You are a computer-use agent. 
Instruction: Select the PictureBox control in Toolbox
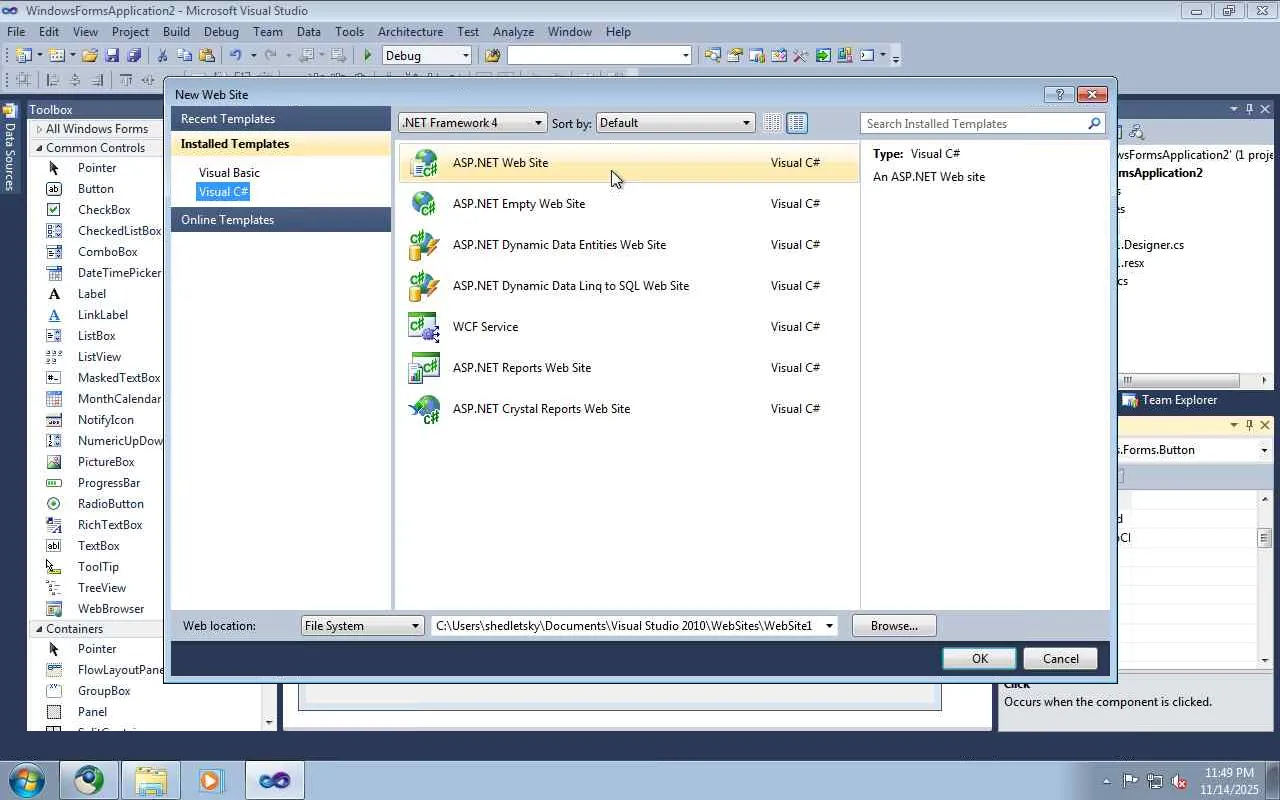point(106,462)
